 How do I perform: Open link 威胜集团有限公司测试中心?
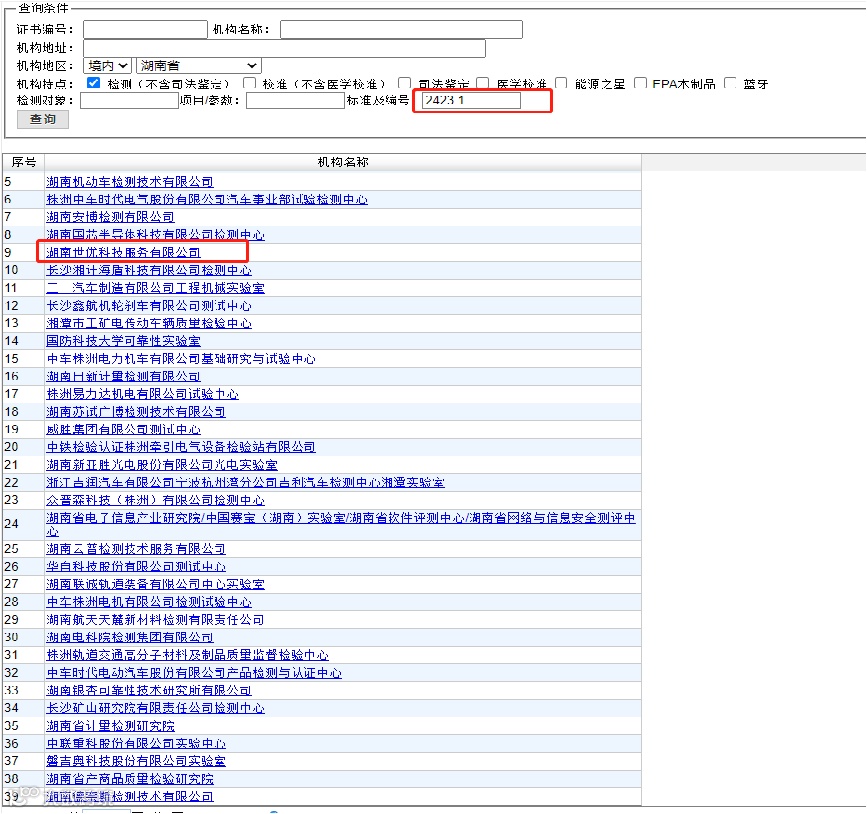(x=123, y=430)
